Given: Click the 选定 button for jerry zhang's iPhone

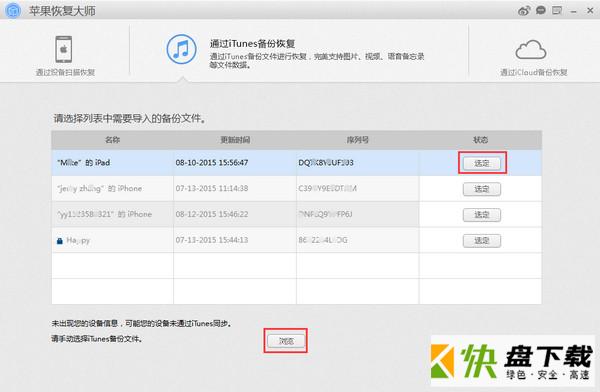Looking at the screenshot, I should click(x=482, y=189).
